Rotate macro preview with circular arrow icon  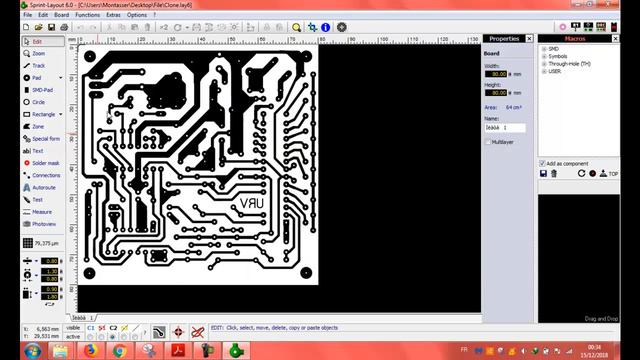[581, 173]
